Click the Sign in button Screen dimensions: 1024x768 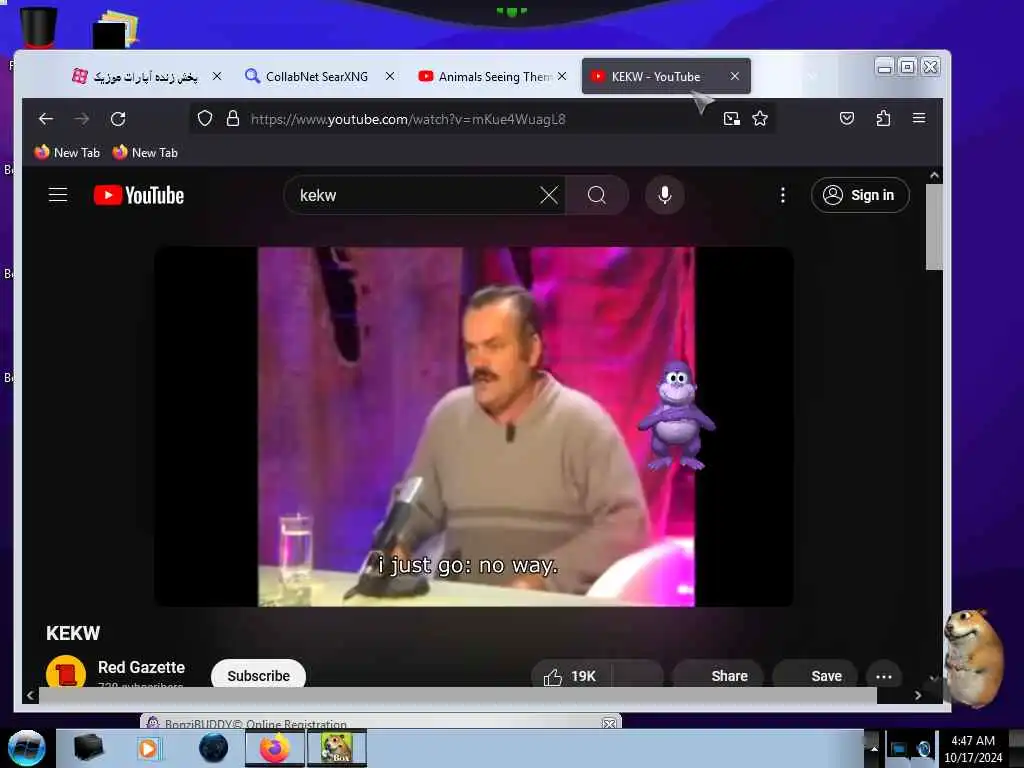pos(860,195)
